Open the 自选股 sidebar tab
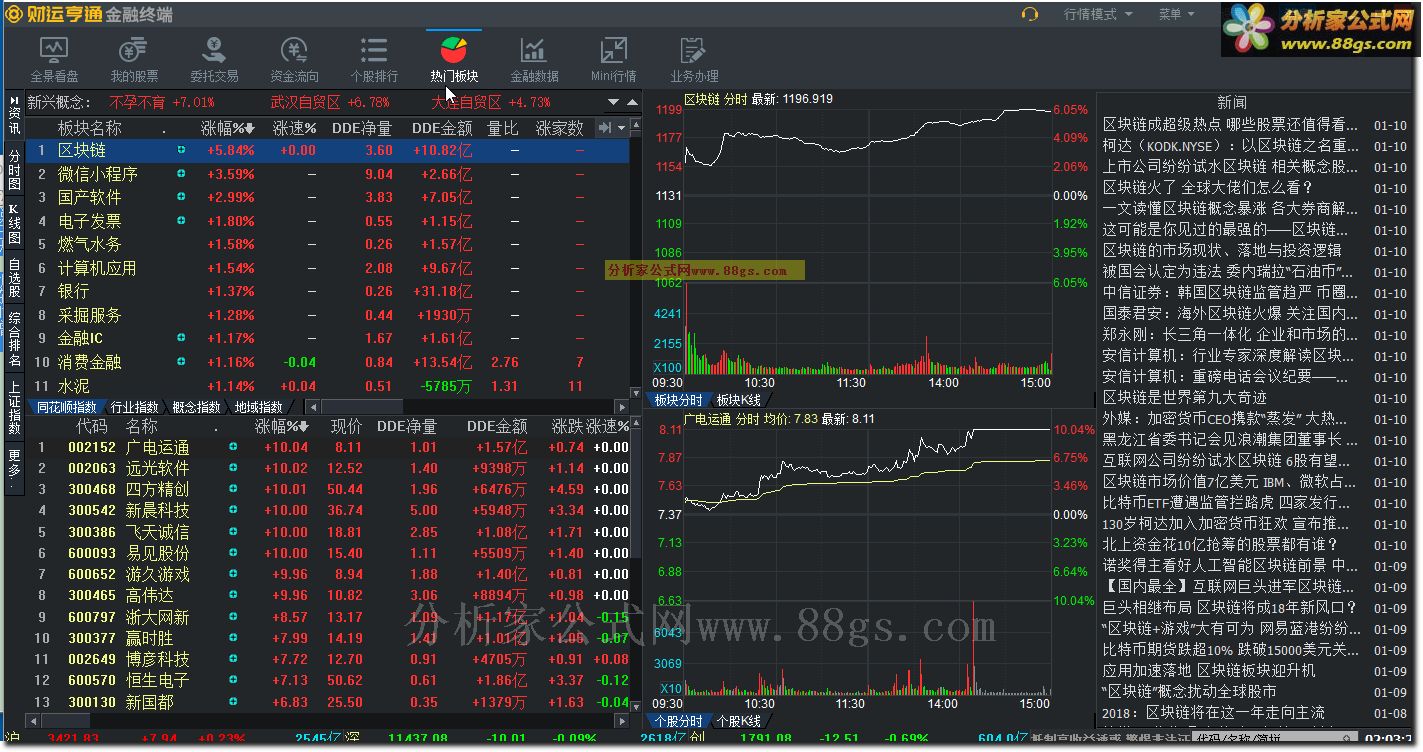This screenshot has height=752, width=1423. [14, 279]
